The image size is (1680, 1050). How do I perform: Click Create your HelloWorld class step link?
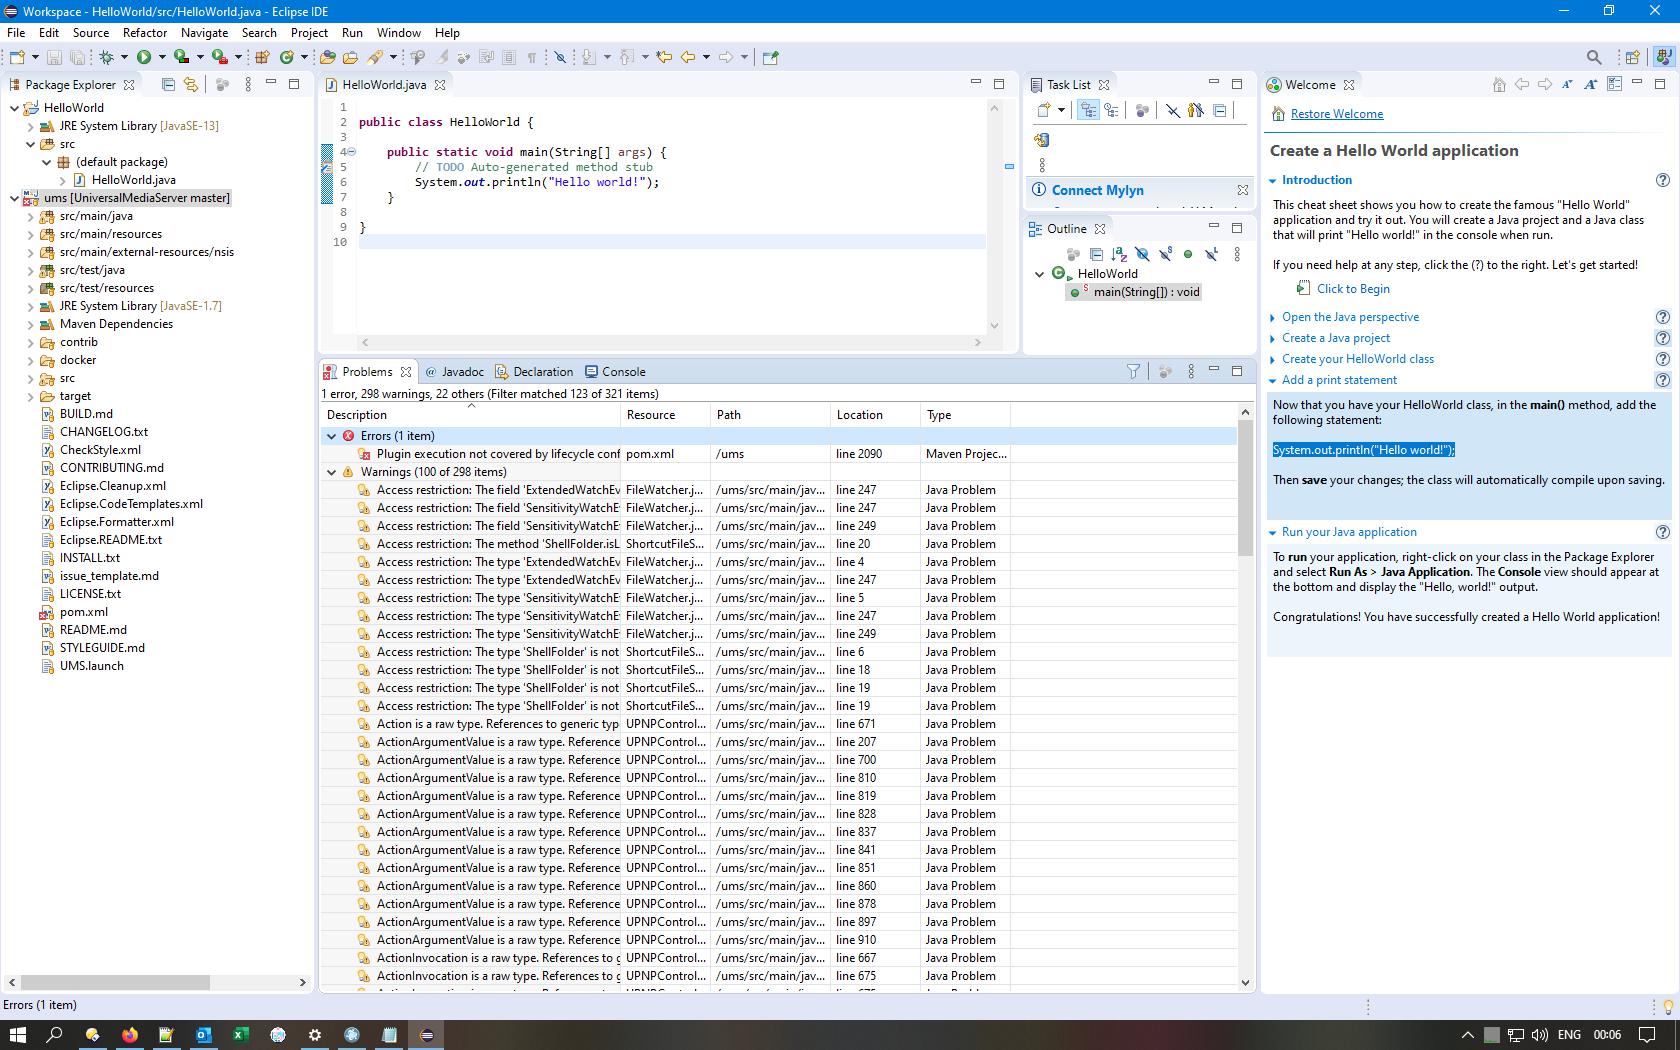click(x=1358, y=359)
